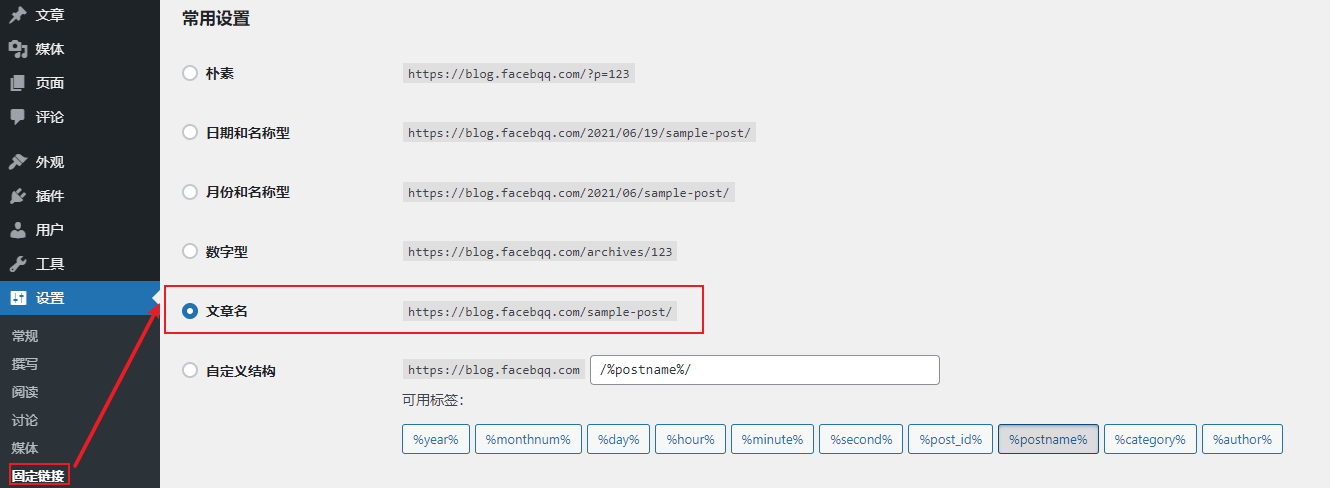
Task: Insert the %post_id% tag button
Action: point(951,439)
